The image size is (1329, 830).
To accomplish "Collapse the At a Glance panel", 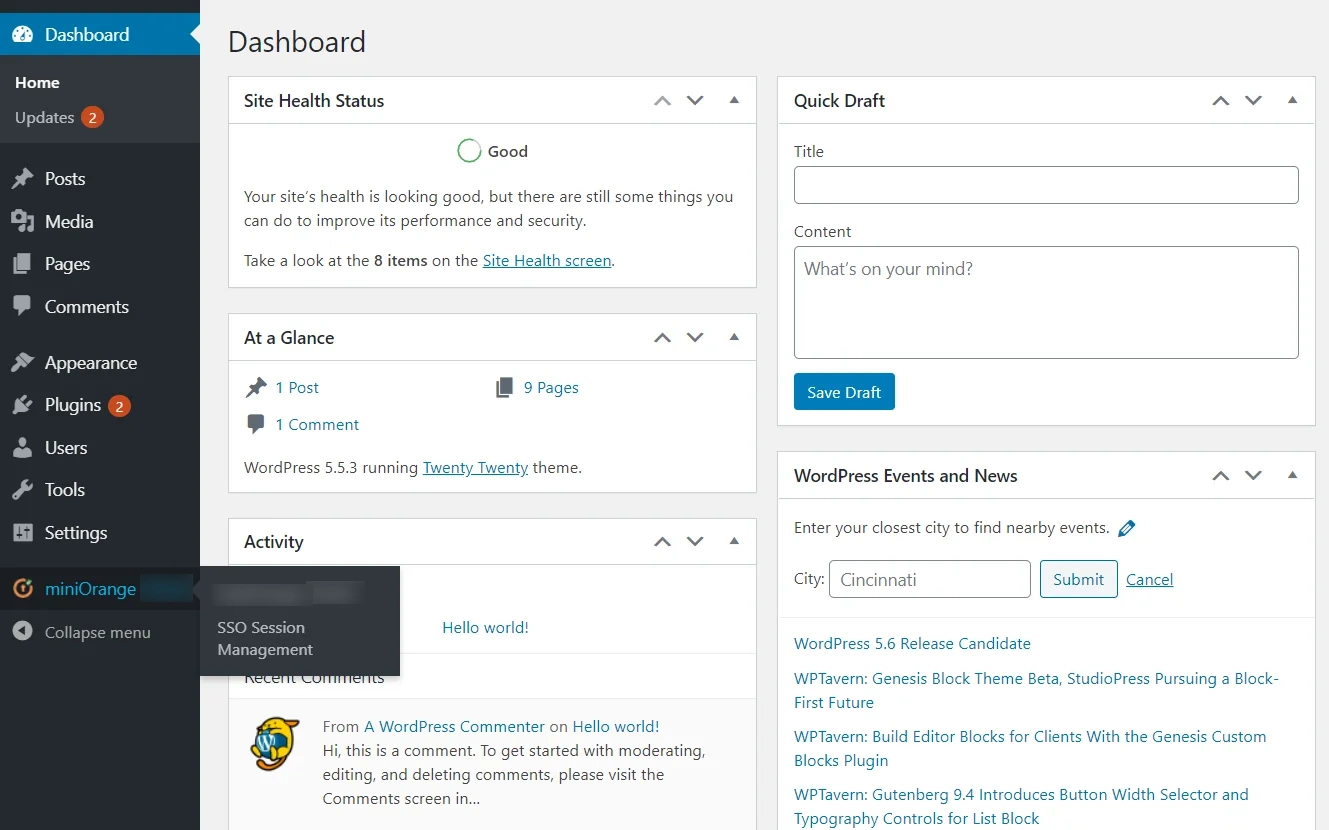I will click(734, 337).
